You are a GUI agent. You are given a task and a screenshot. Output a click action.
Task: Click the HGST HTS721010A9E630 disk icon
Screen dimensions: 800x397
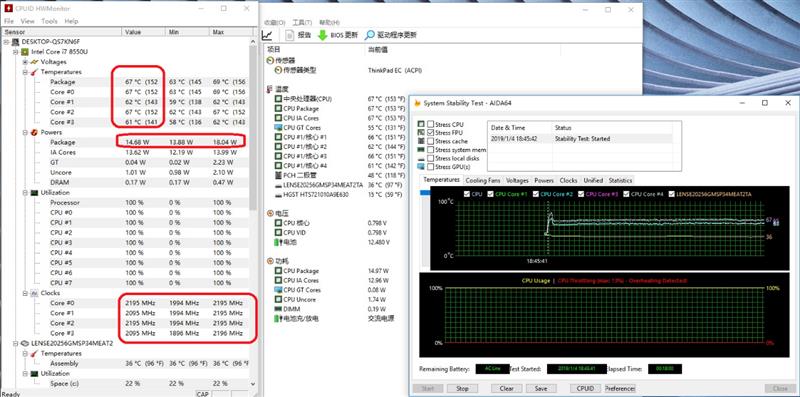tap(278, 194)
